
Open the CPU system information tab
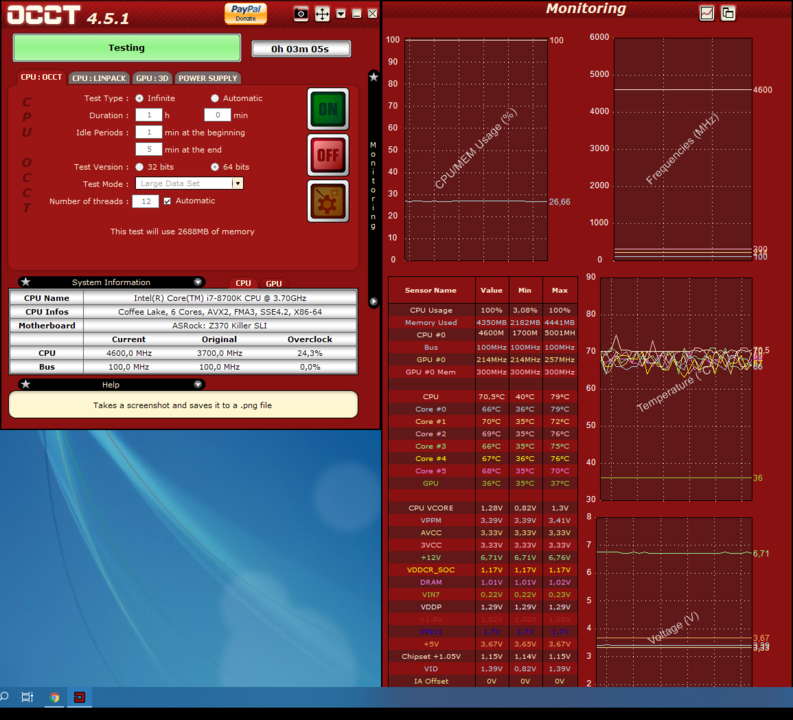243,284
